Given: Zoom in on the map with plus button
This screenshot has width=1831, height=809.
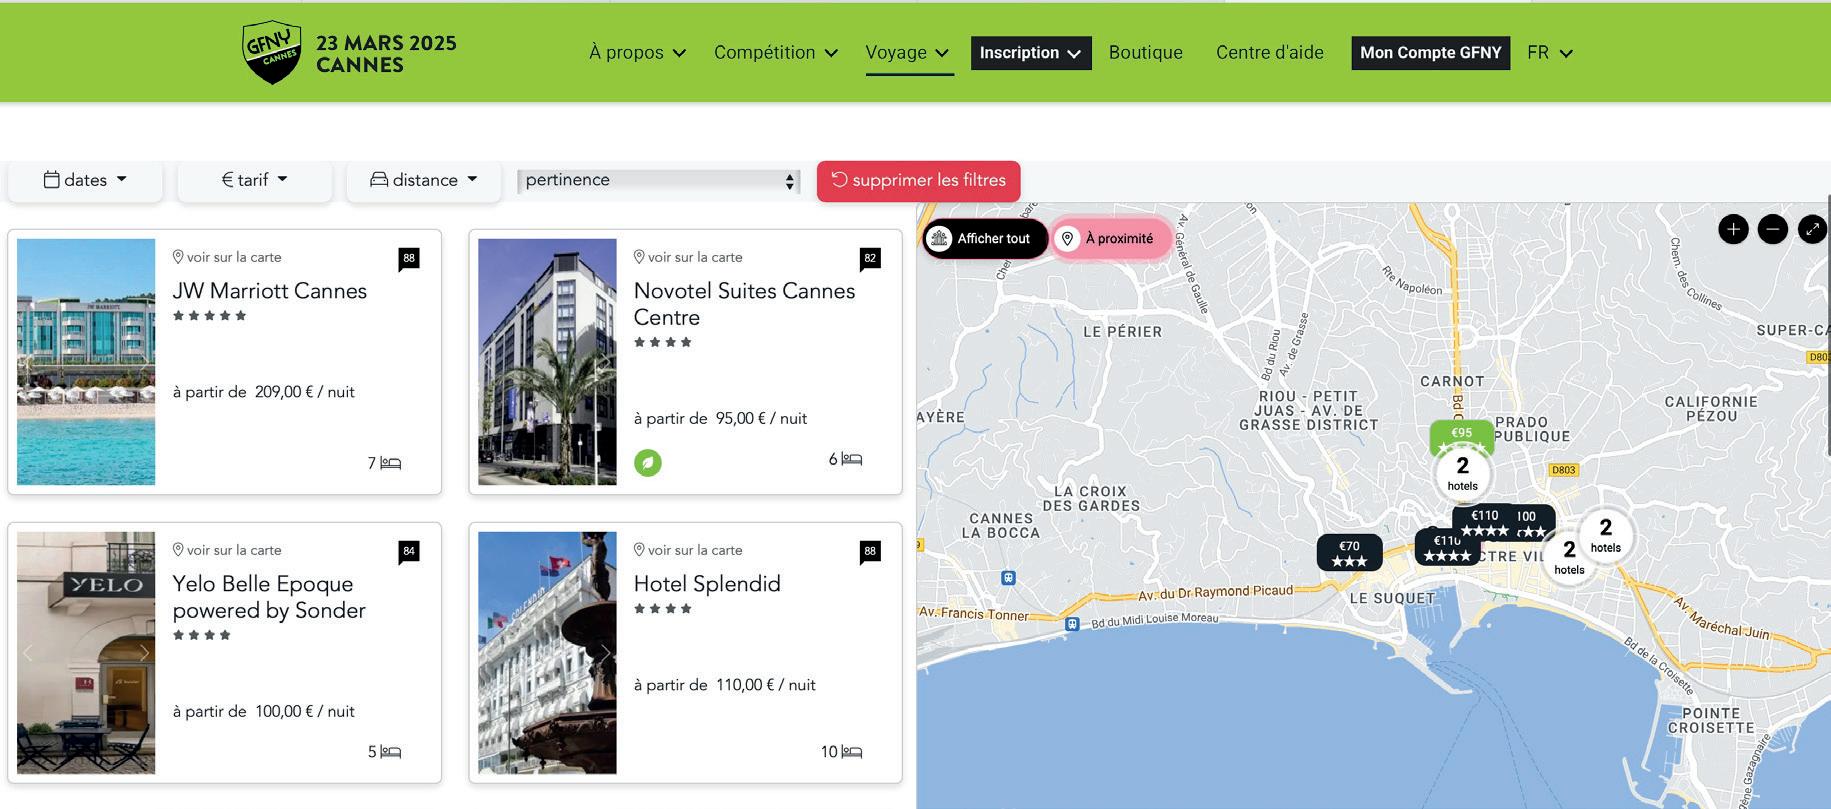Looking at the screenshot, I should point(1733,229).
